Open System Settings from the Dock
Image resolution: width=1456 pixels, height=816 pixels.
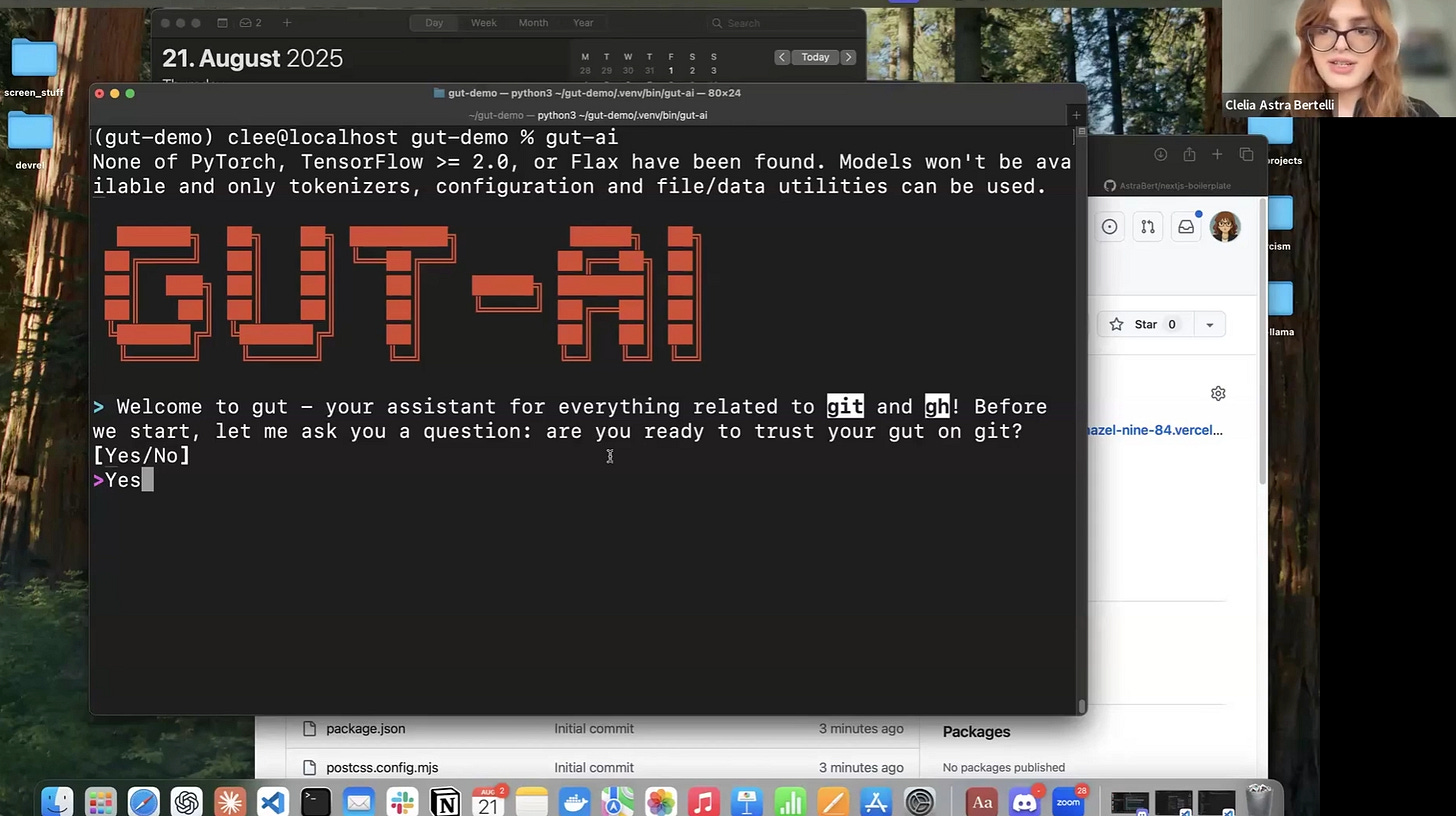click(919, 802)
